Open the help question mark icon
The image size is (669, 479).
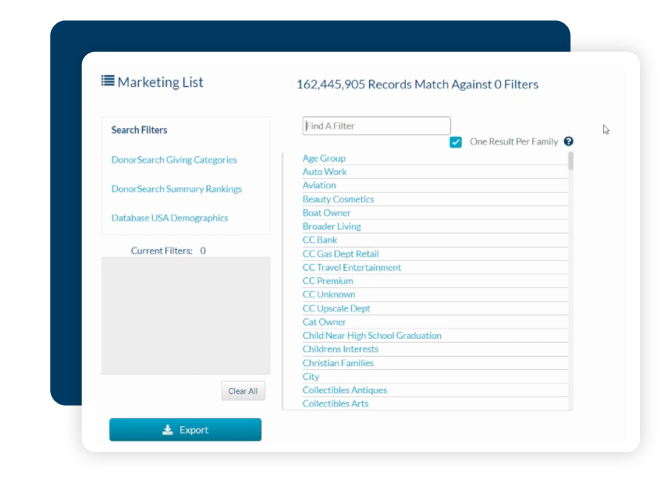pos(568,141)
